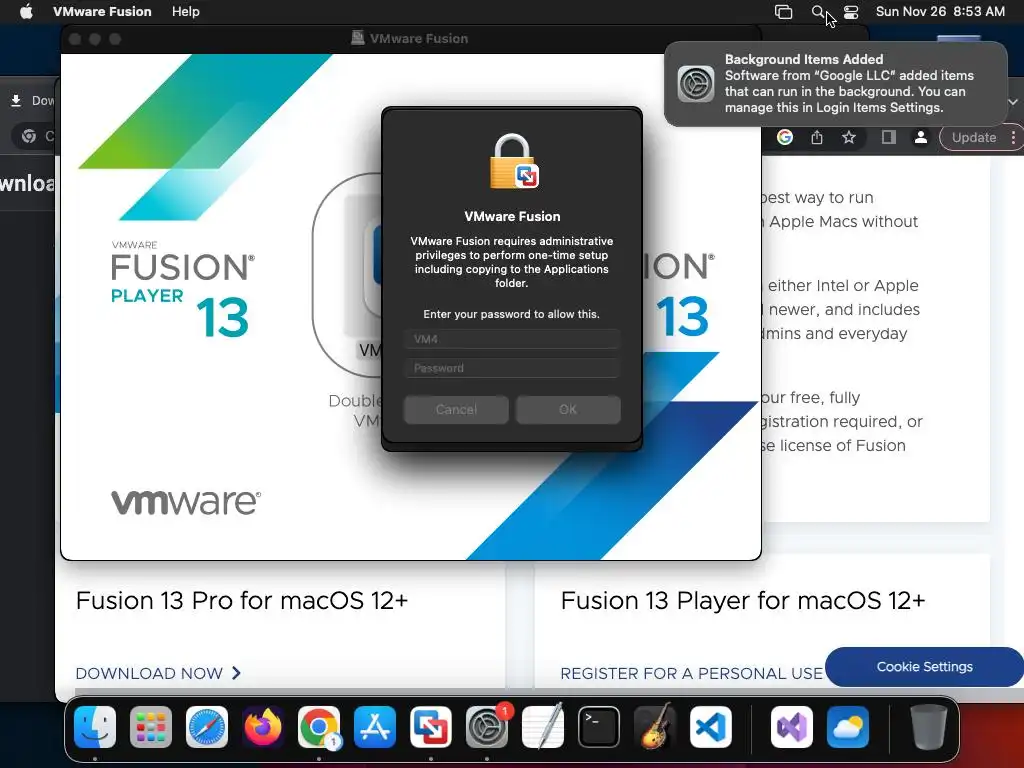Click the date and time in menu bar

940,12
